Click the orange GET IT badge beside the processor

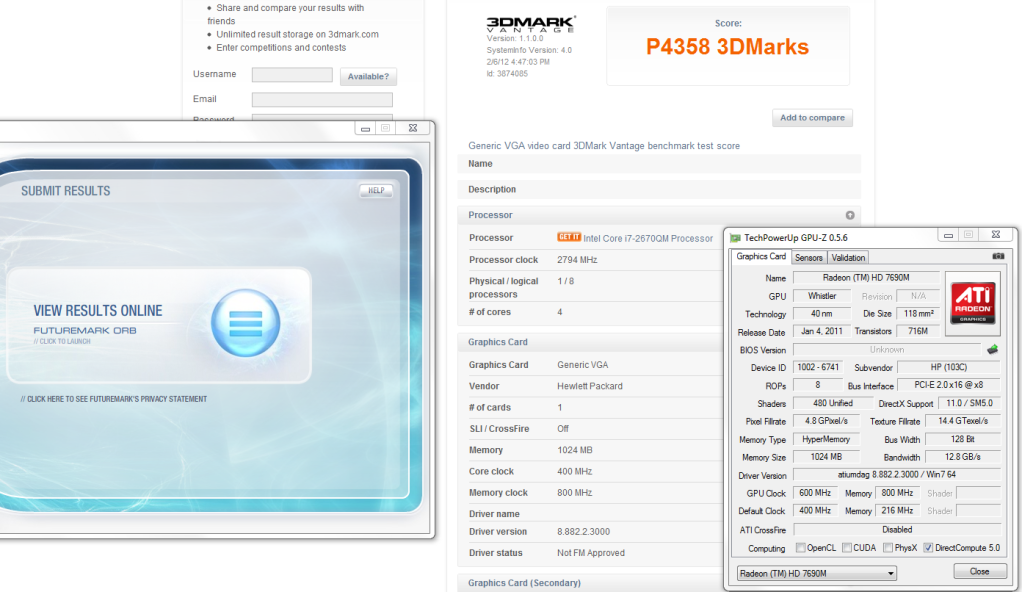point(568,237)
